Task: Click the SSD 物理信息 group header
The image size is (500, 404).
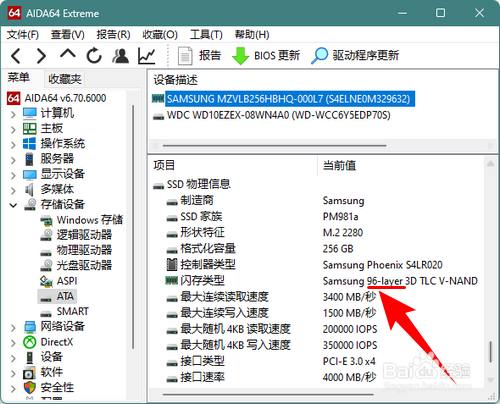Action: pos(192,184)
